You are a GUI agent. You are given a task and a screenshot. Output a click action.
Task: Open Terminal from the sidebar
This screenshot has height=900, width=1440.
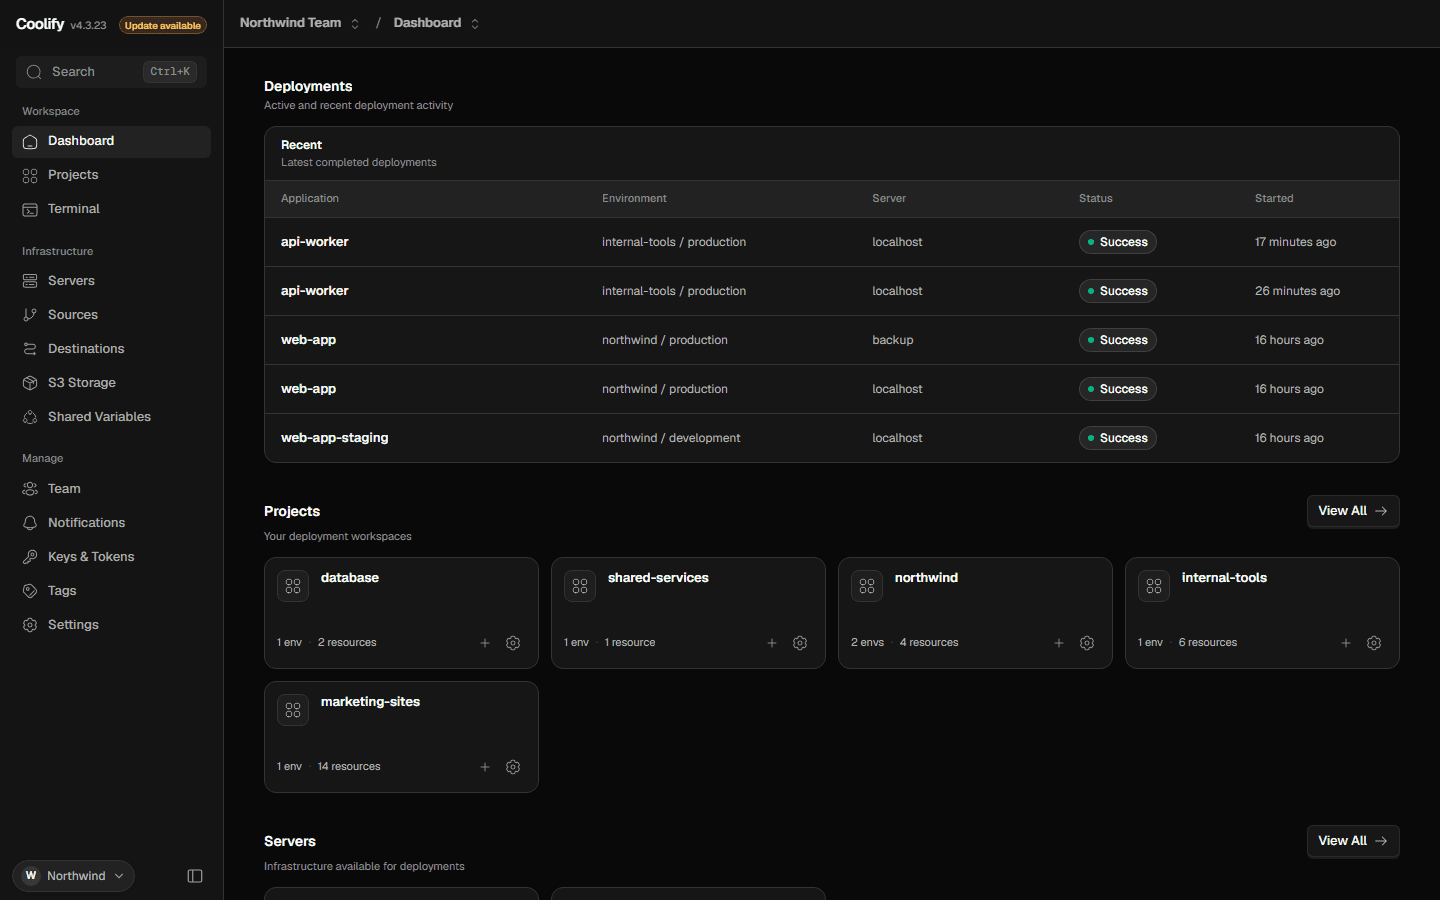pos(111,209)
